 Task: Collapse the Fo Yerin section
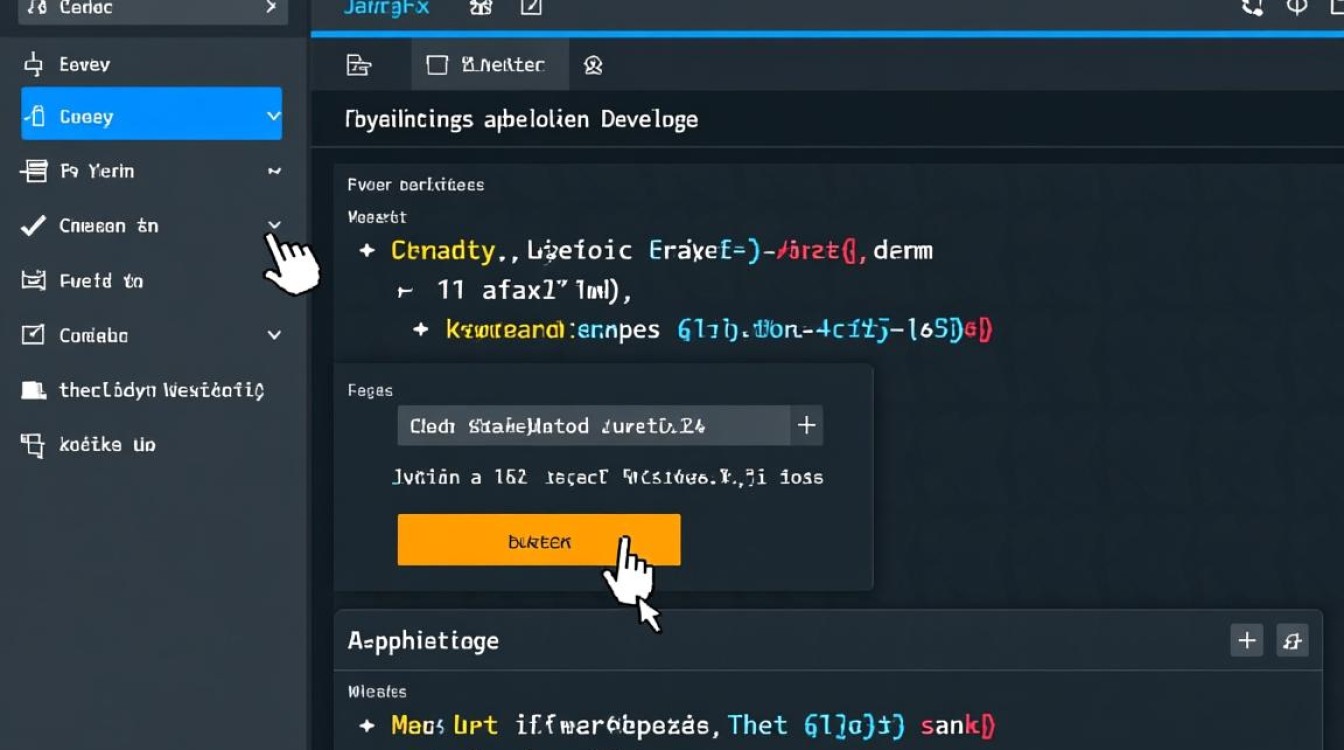pos(274,171)
